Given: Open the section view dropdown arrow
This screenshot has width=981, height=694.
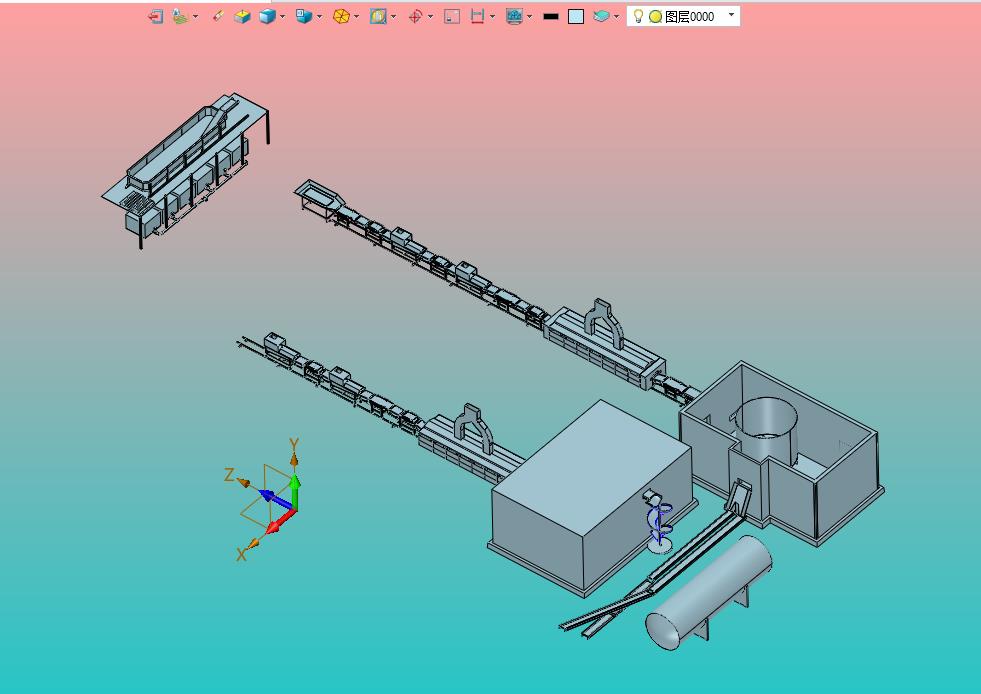Looking at the screenshot, I should [394, 17].
